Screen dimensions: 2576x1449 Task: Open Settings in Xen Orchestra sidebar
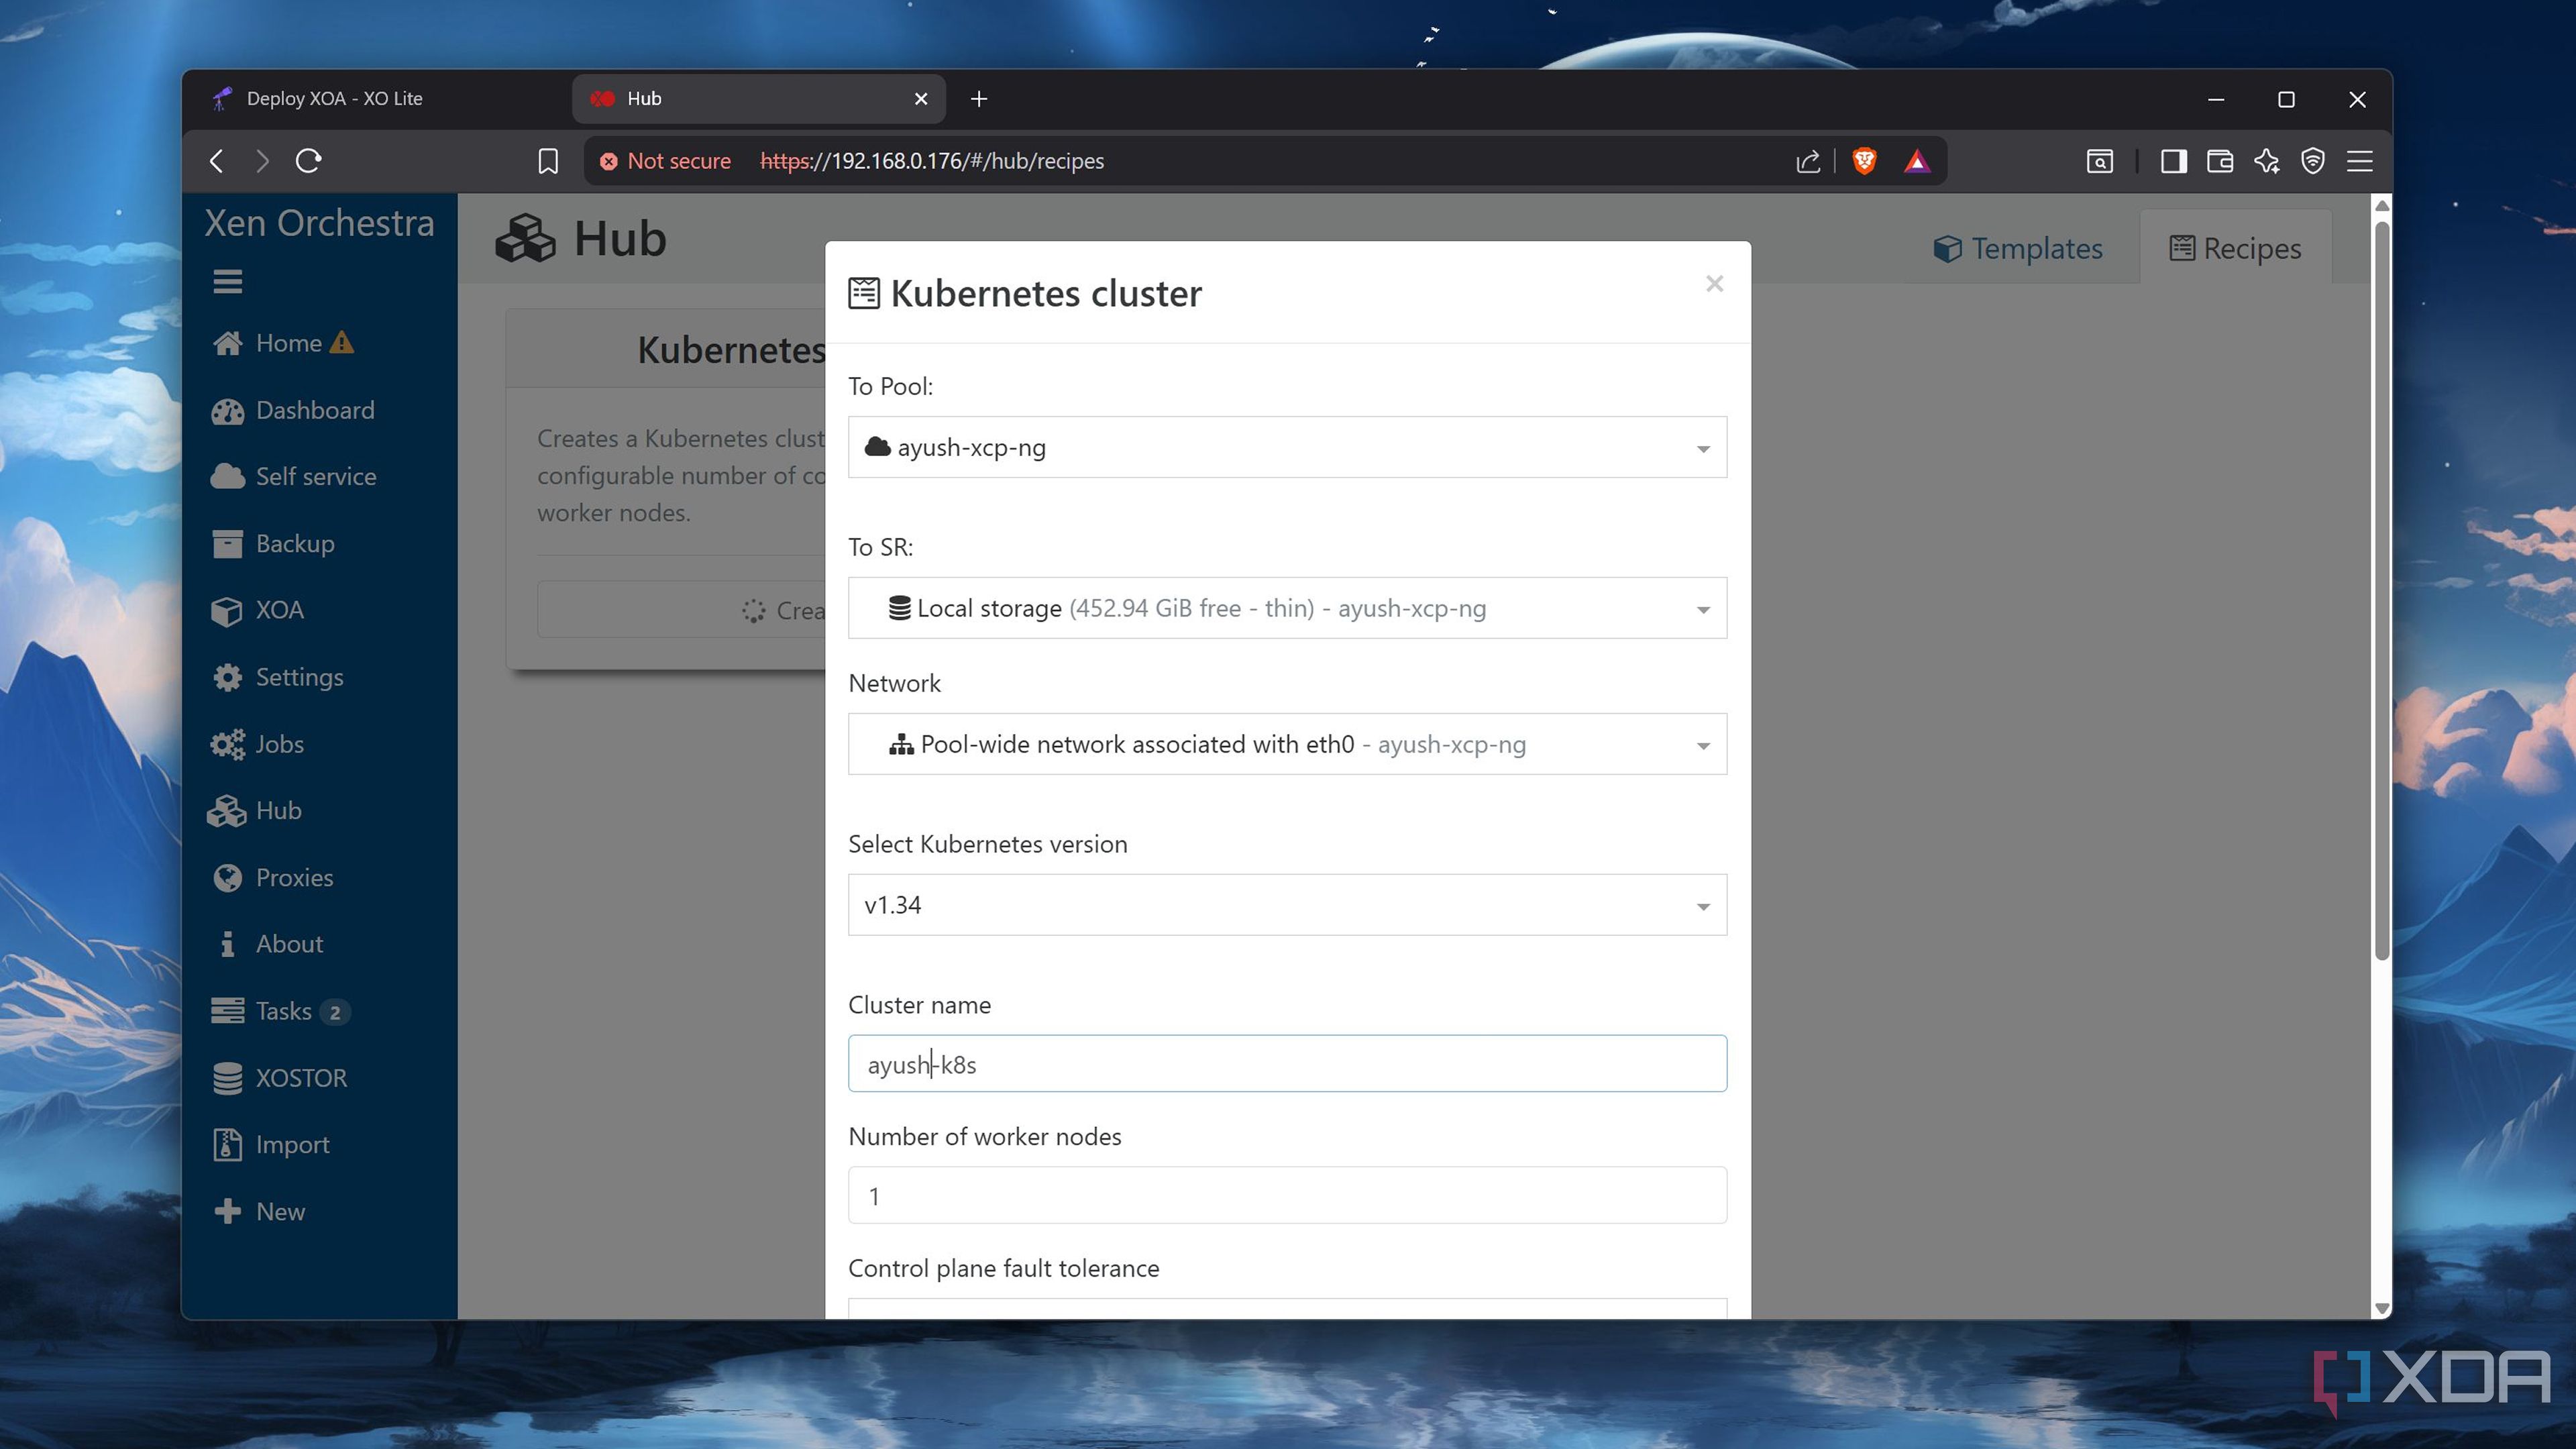coord(277,677)
